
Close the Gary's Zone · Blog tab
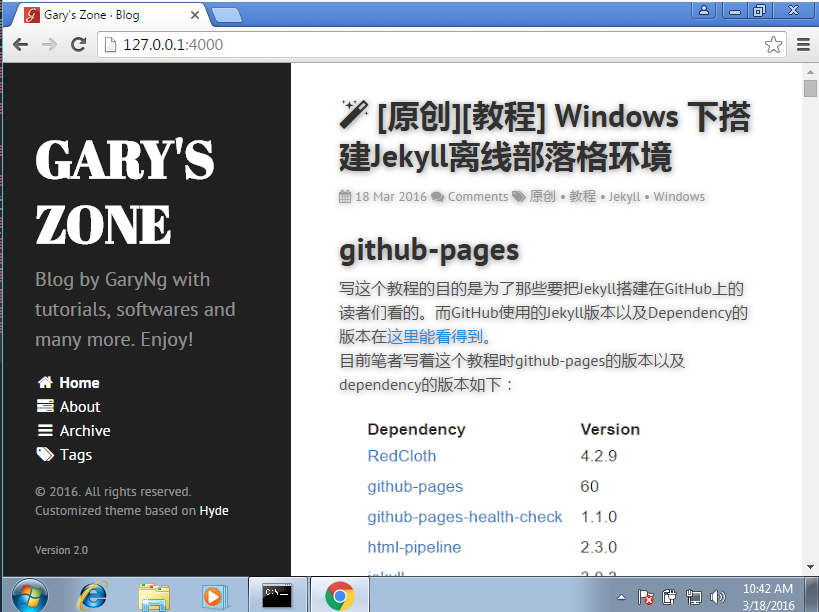[195, 15]
